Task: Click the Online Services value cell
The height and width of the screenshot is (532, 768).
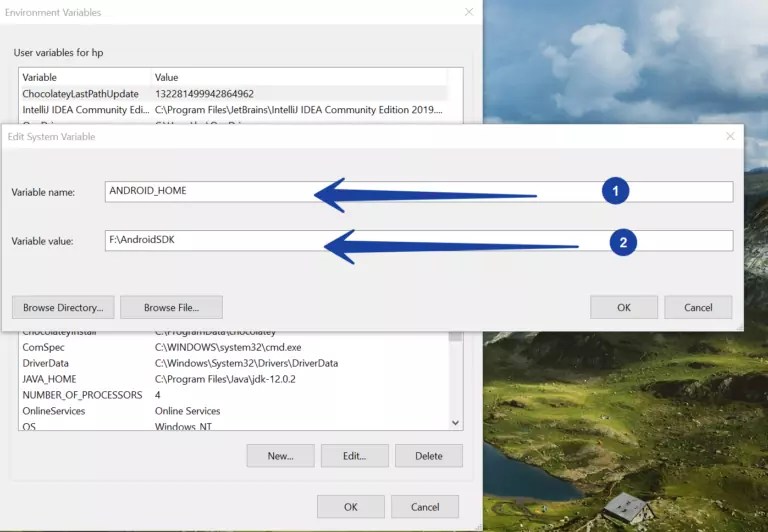Action: click(x=188, y=411)
